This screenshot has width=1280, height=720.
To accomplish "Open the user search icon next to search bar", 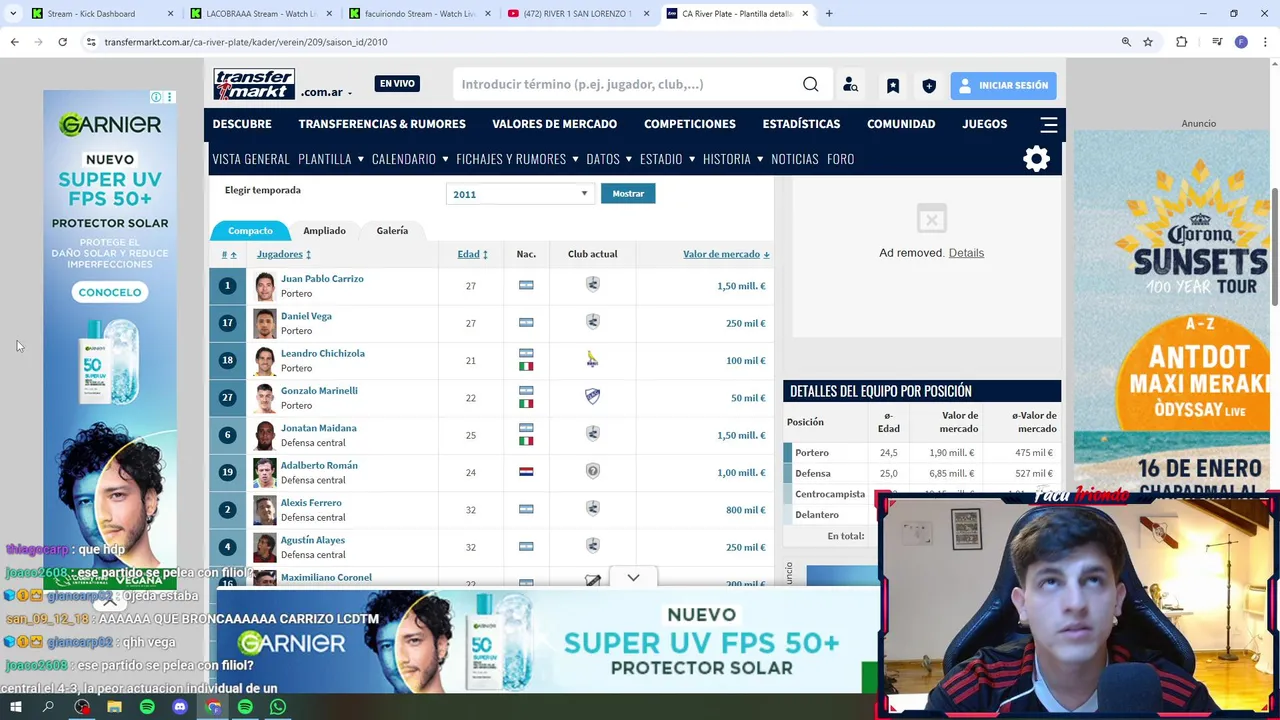I will tap(850, 85).
